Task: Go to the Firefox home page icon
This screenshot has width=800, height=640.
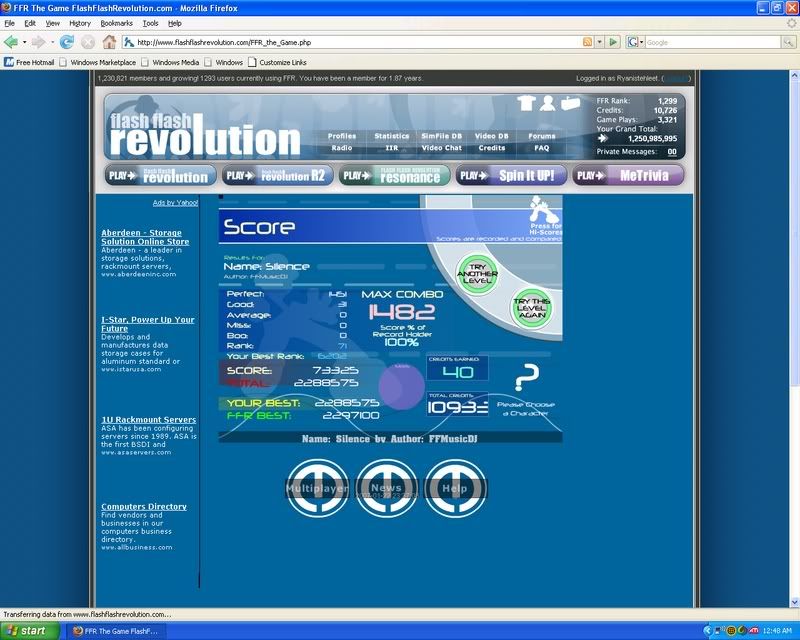Action: (x=109, y=42)
